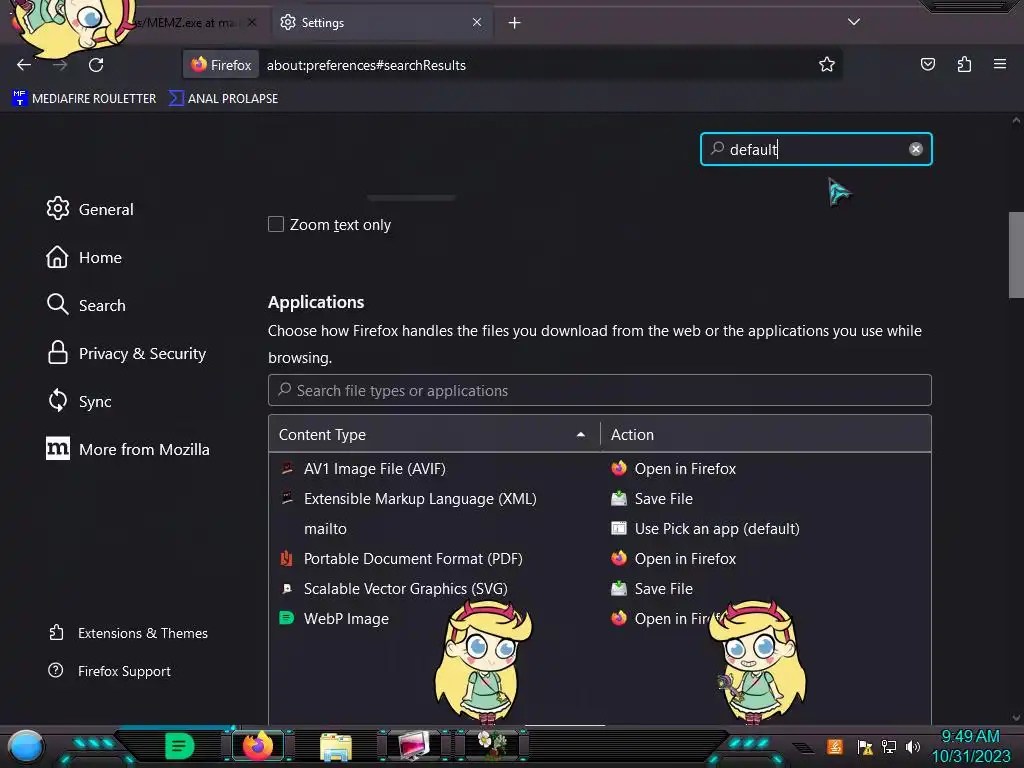
Task: Click the AVIF file type icon
Action: pyautogui.click(x=287, y=468)
